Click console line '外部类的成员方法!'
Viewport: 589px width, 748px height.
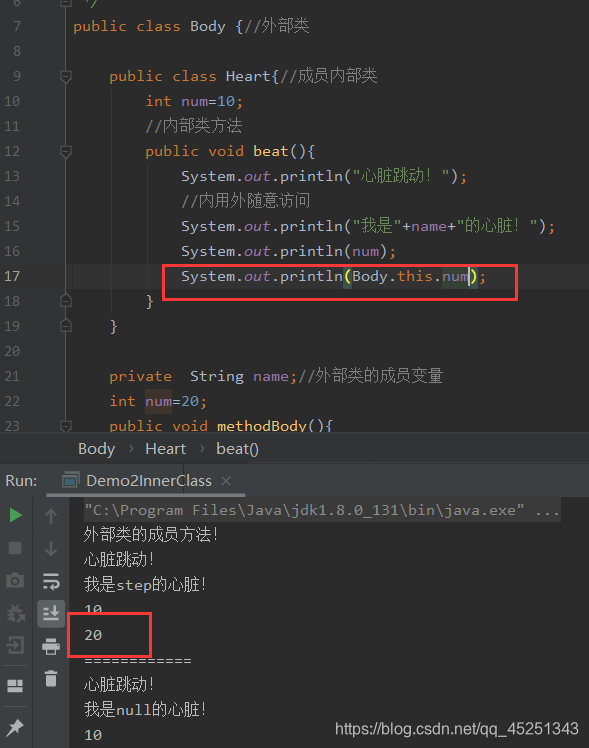point(151,535)
